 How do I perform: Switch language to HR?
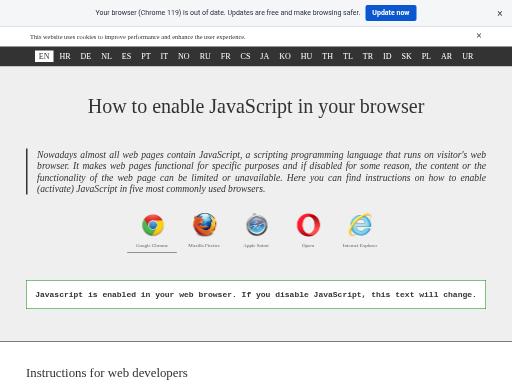click(65, 56)
